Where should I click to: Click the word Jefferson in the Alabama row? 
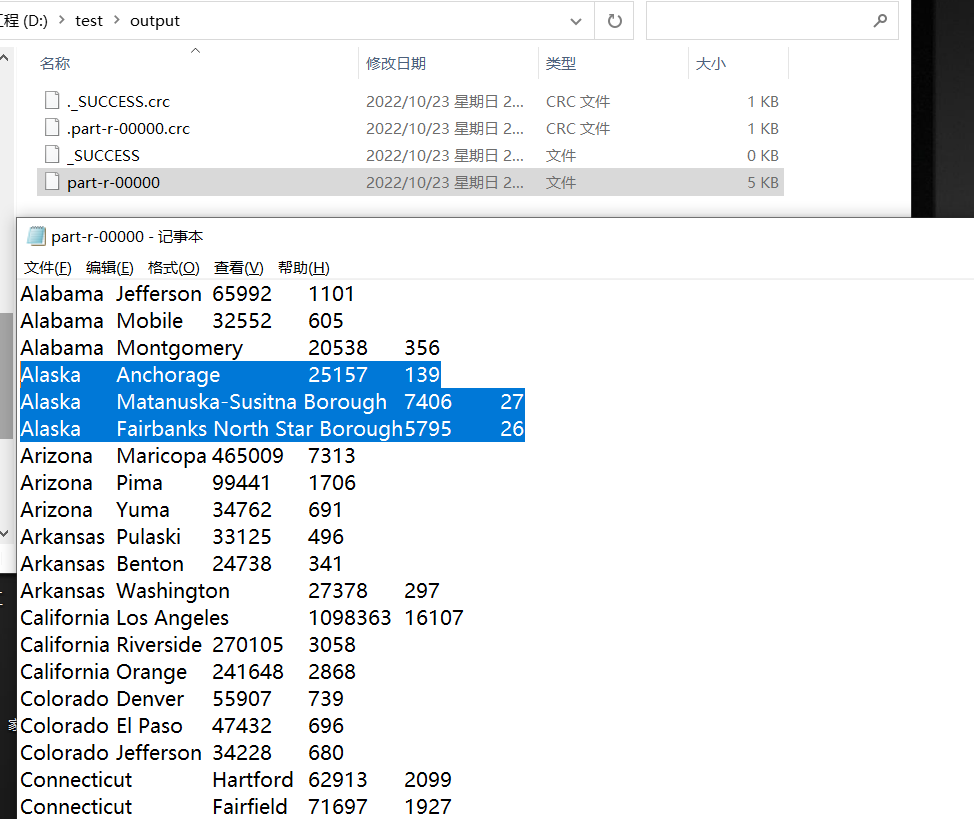(159, 294)
